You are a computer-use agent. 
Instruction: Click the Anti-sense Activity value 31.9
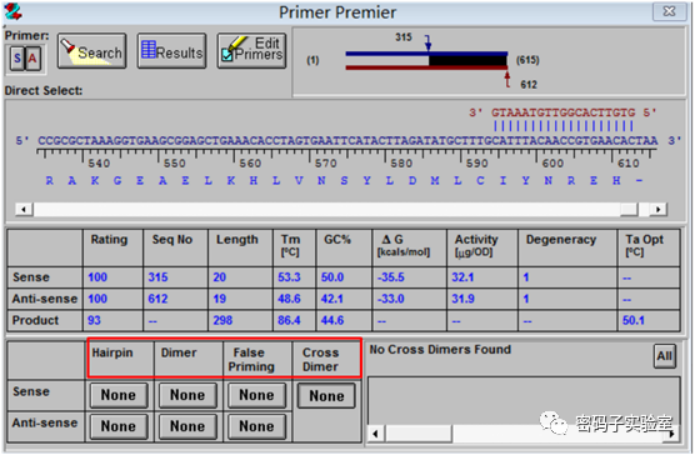click(x=463, y=299)
